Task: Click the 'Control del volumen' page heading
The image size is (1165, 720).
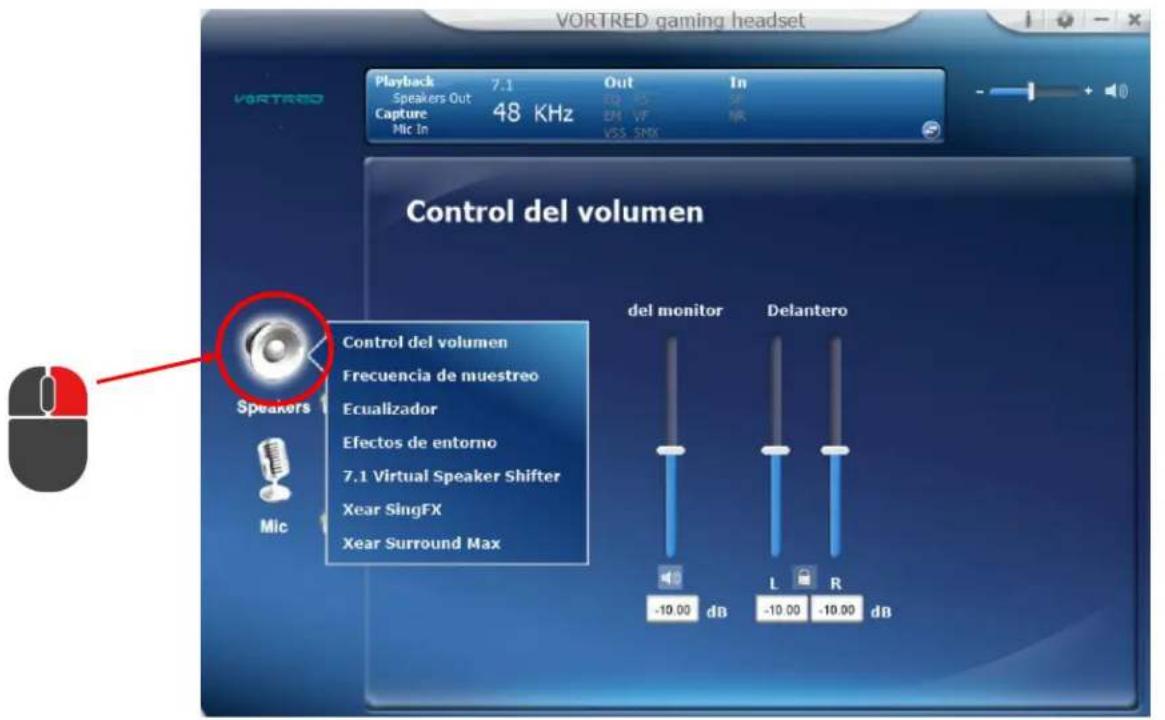Action: click(554, 212)
